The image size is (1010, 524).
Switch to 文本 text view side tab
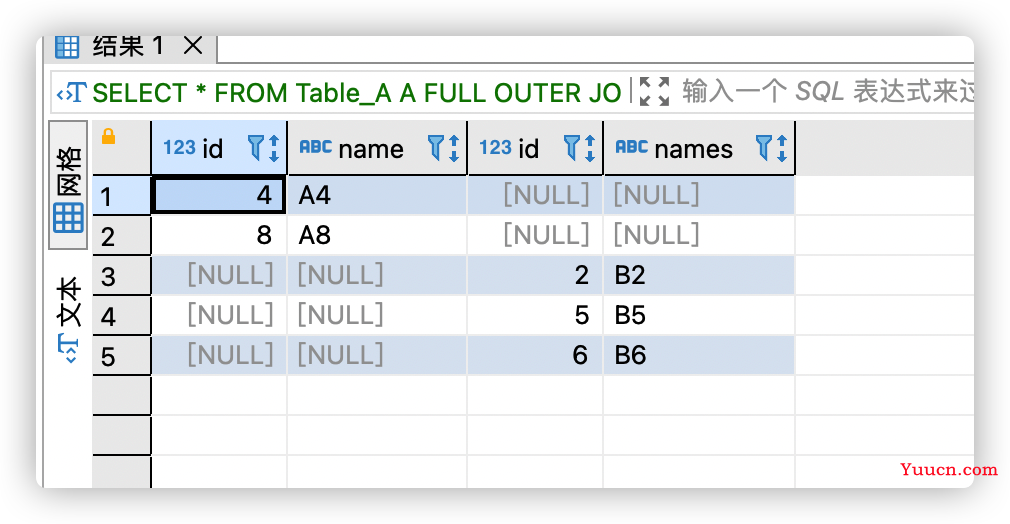(x=68, y=320)
